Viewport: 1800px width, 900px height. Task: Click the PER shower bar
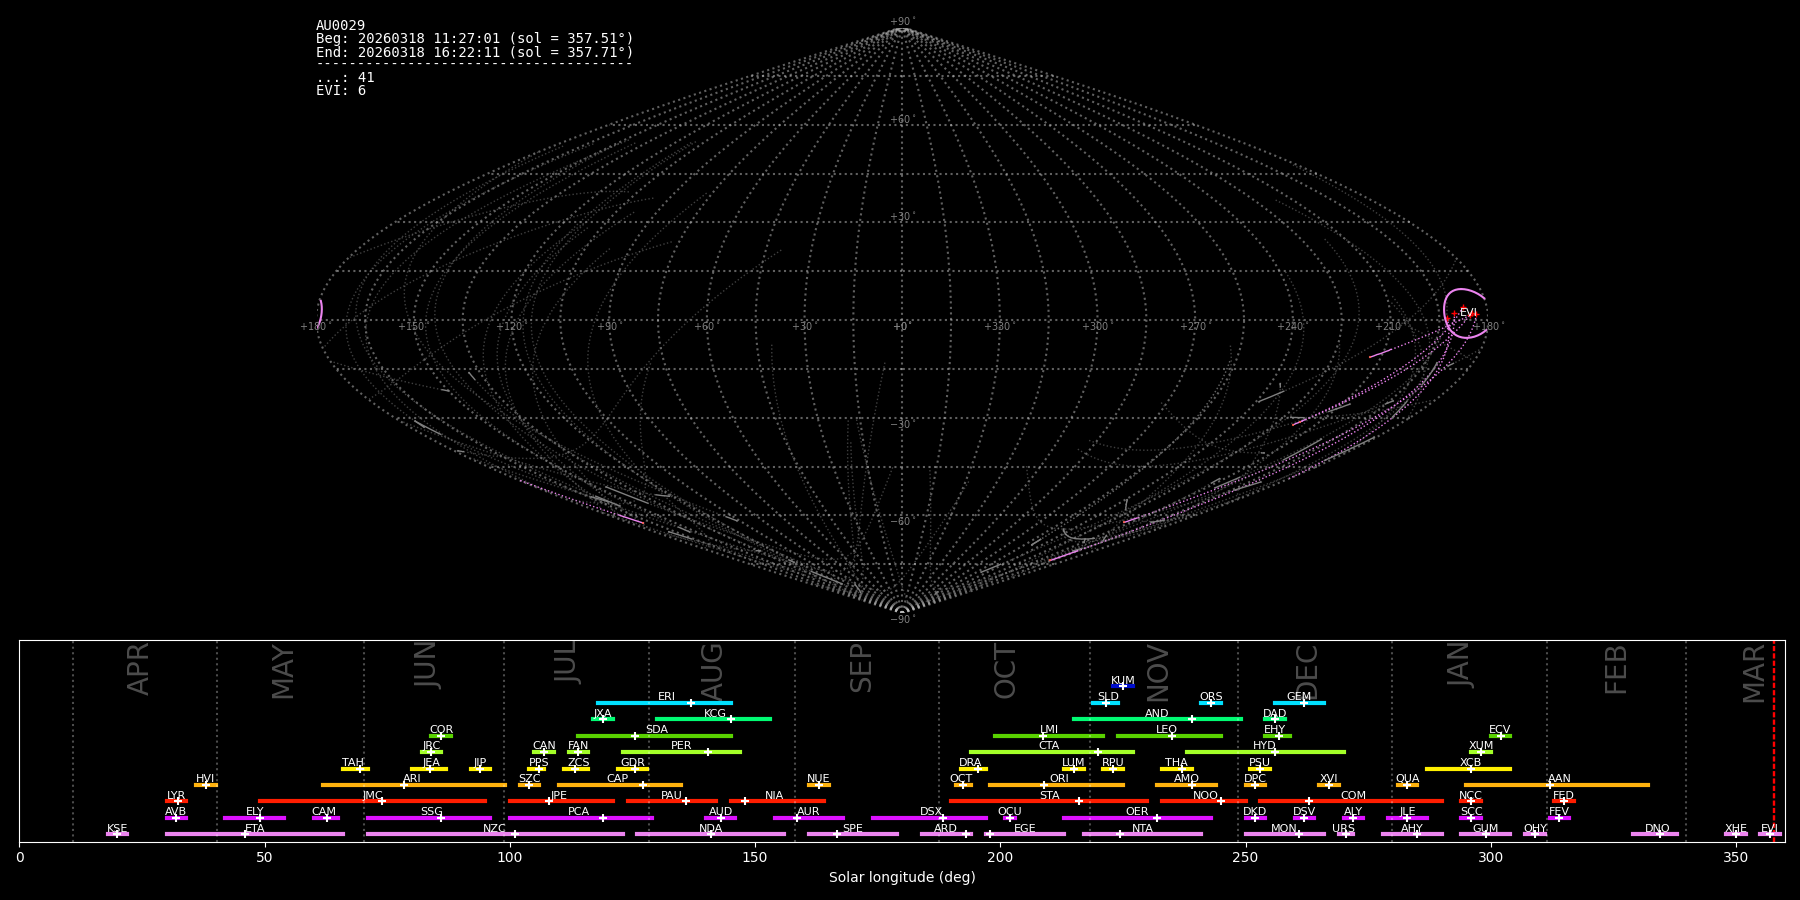coord(681,752)
